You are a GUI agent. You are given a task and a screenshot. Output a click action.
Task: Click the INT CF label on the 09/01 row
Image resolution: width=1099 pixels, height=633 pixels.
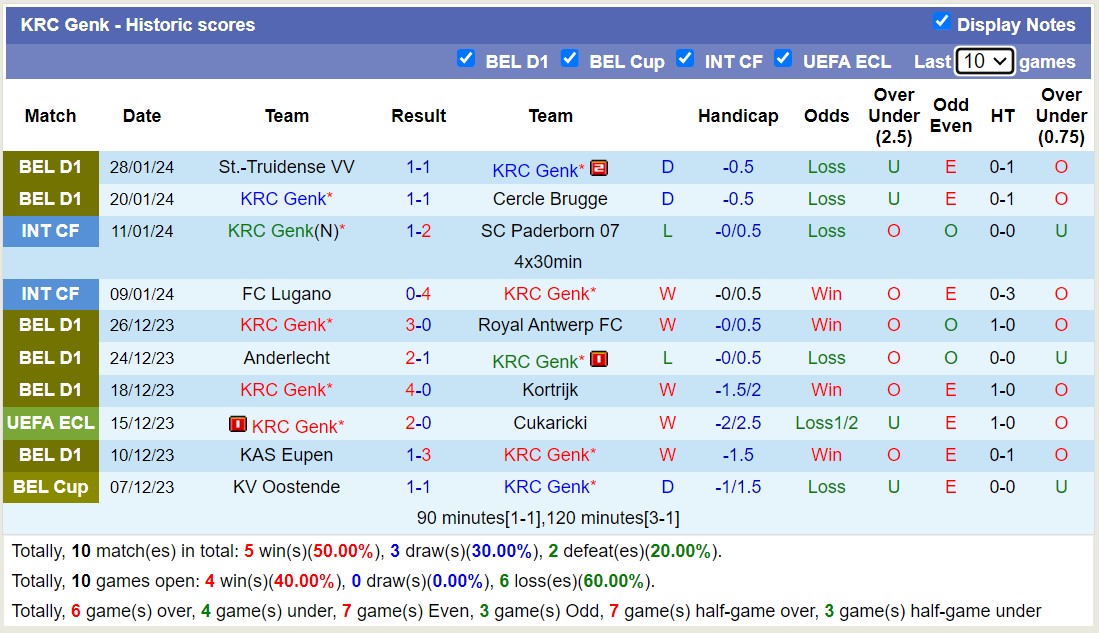[50, 294]
